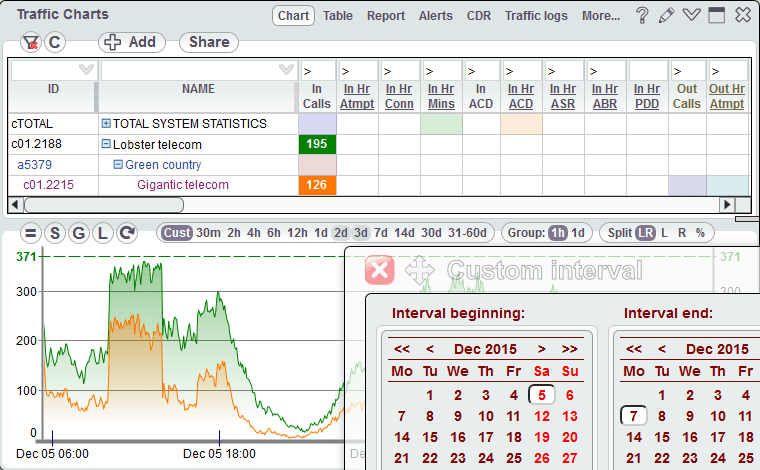The image size is (760, 470).
Task: Toggle the 1h grouping option
Action: pyautogui.click(x=557, y=233)
